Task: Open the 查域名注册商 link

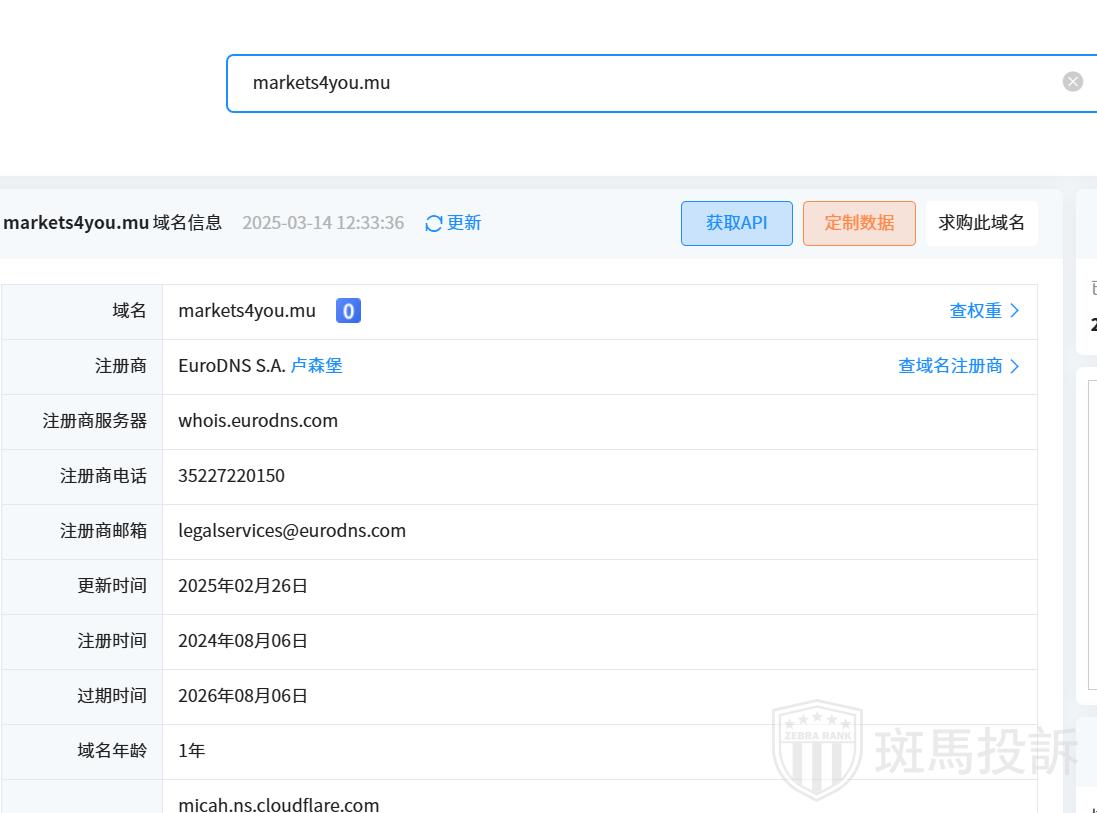Action: pyautogui.click(x=950, y=366)
